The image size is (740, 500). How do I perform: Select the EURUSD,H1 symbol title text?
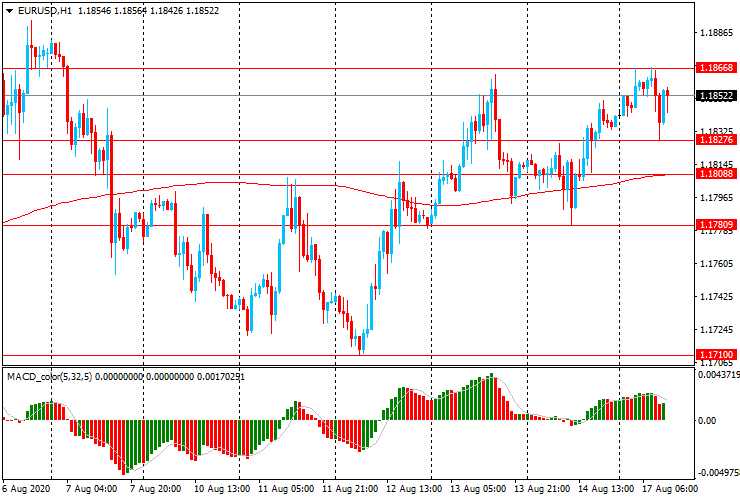coord(45,10)
